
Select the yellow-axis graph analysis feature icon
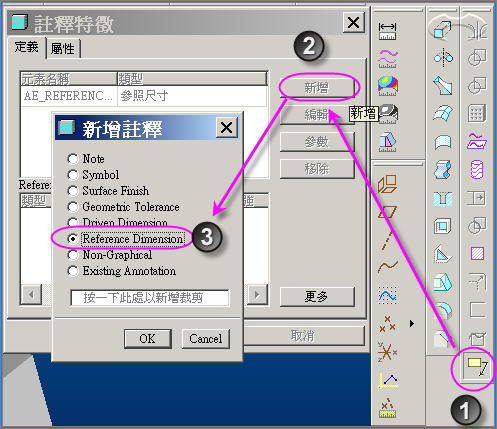coord(388,380)
